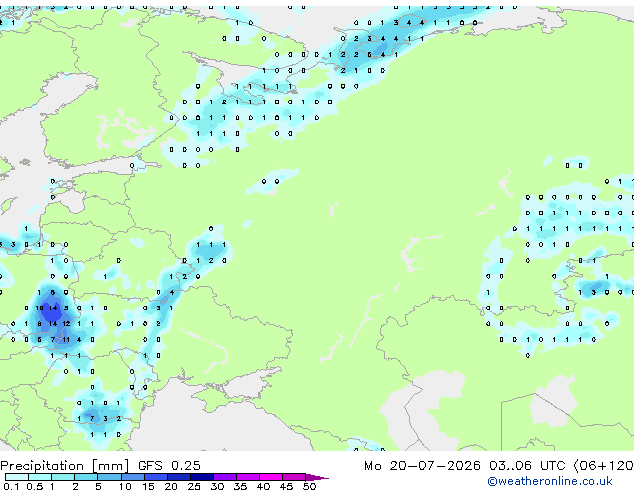Click the 'Precipitation [mm]' title text
This screenshot has width=634, height=490.
[65, 466]
